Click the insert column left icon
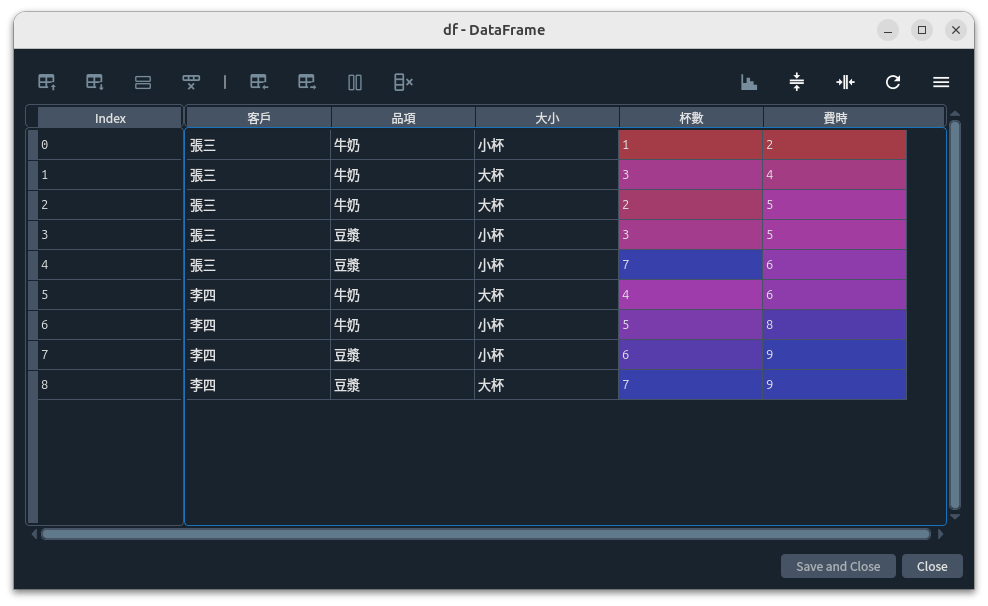988x606 pixels. tap(258, 82)
